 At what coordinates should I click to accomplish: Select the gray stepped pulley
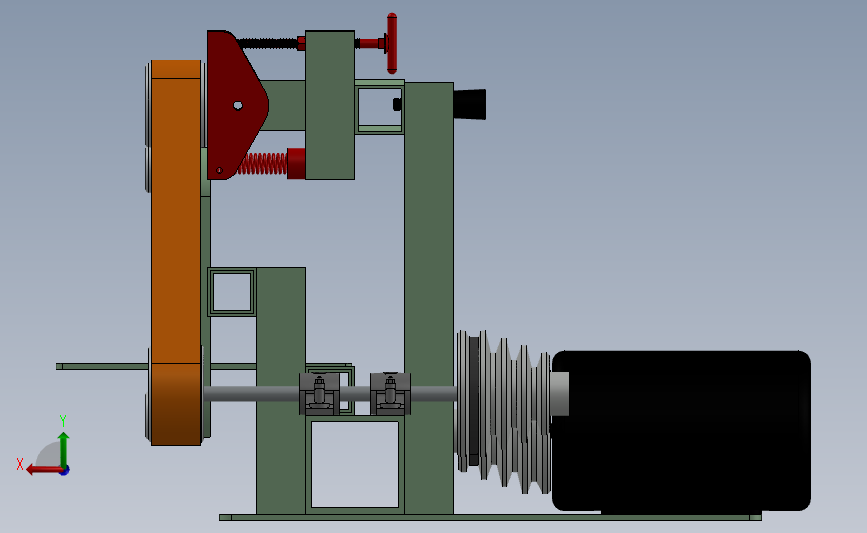point(503,412)
